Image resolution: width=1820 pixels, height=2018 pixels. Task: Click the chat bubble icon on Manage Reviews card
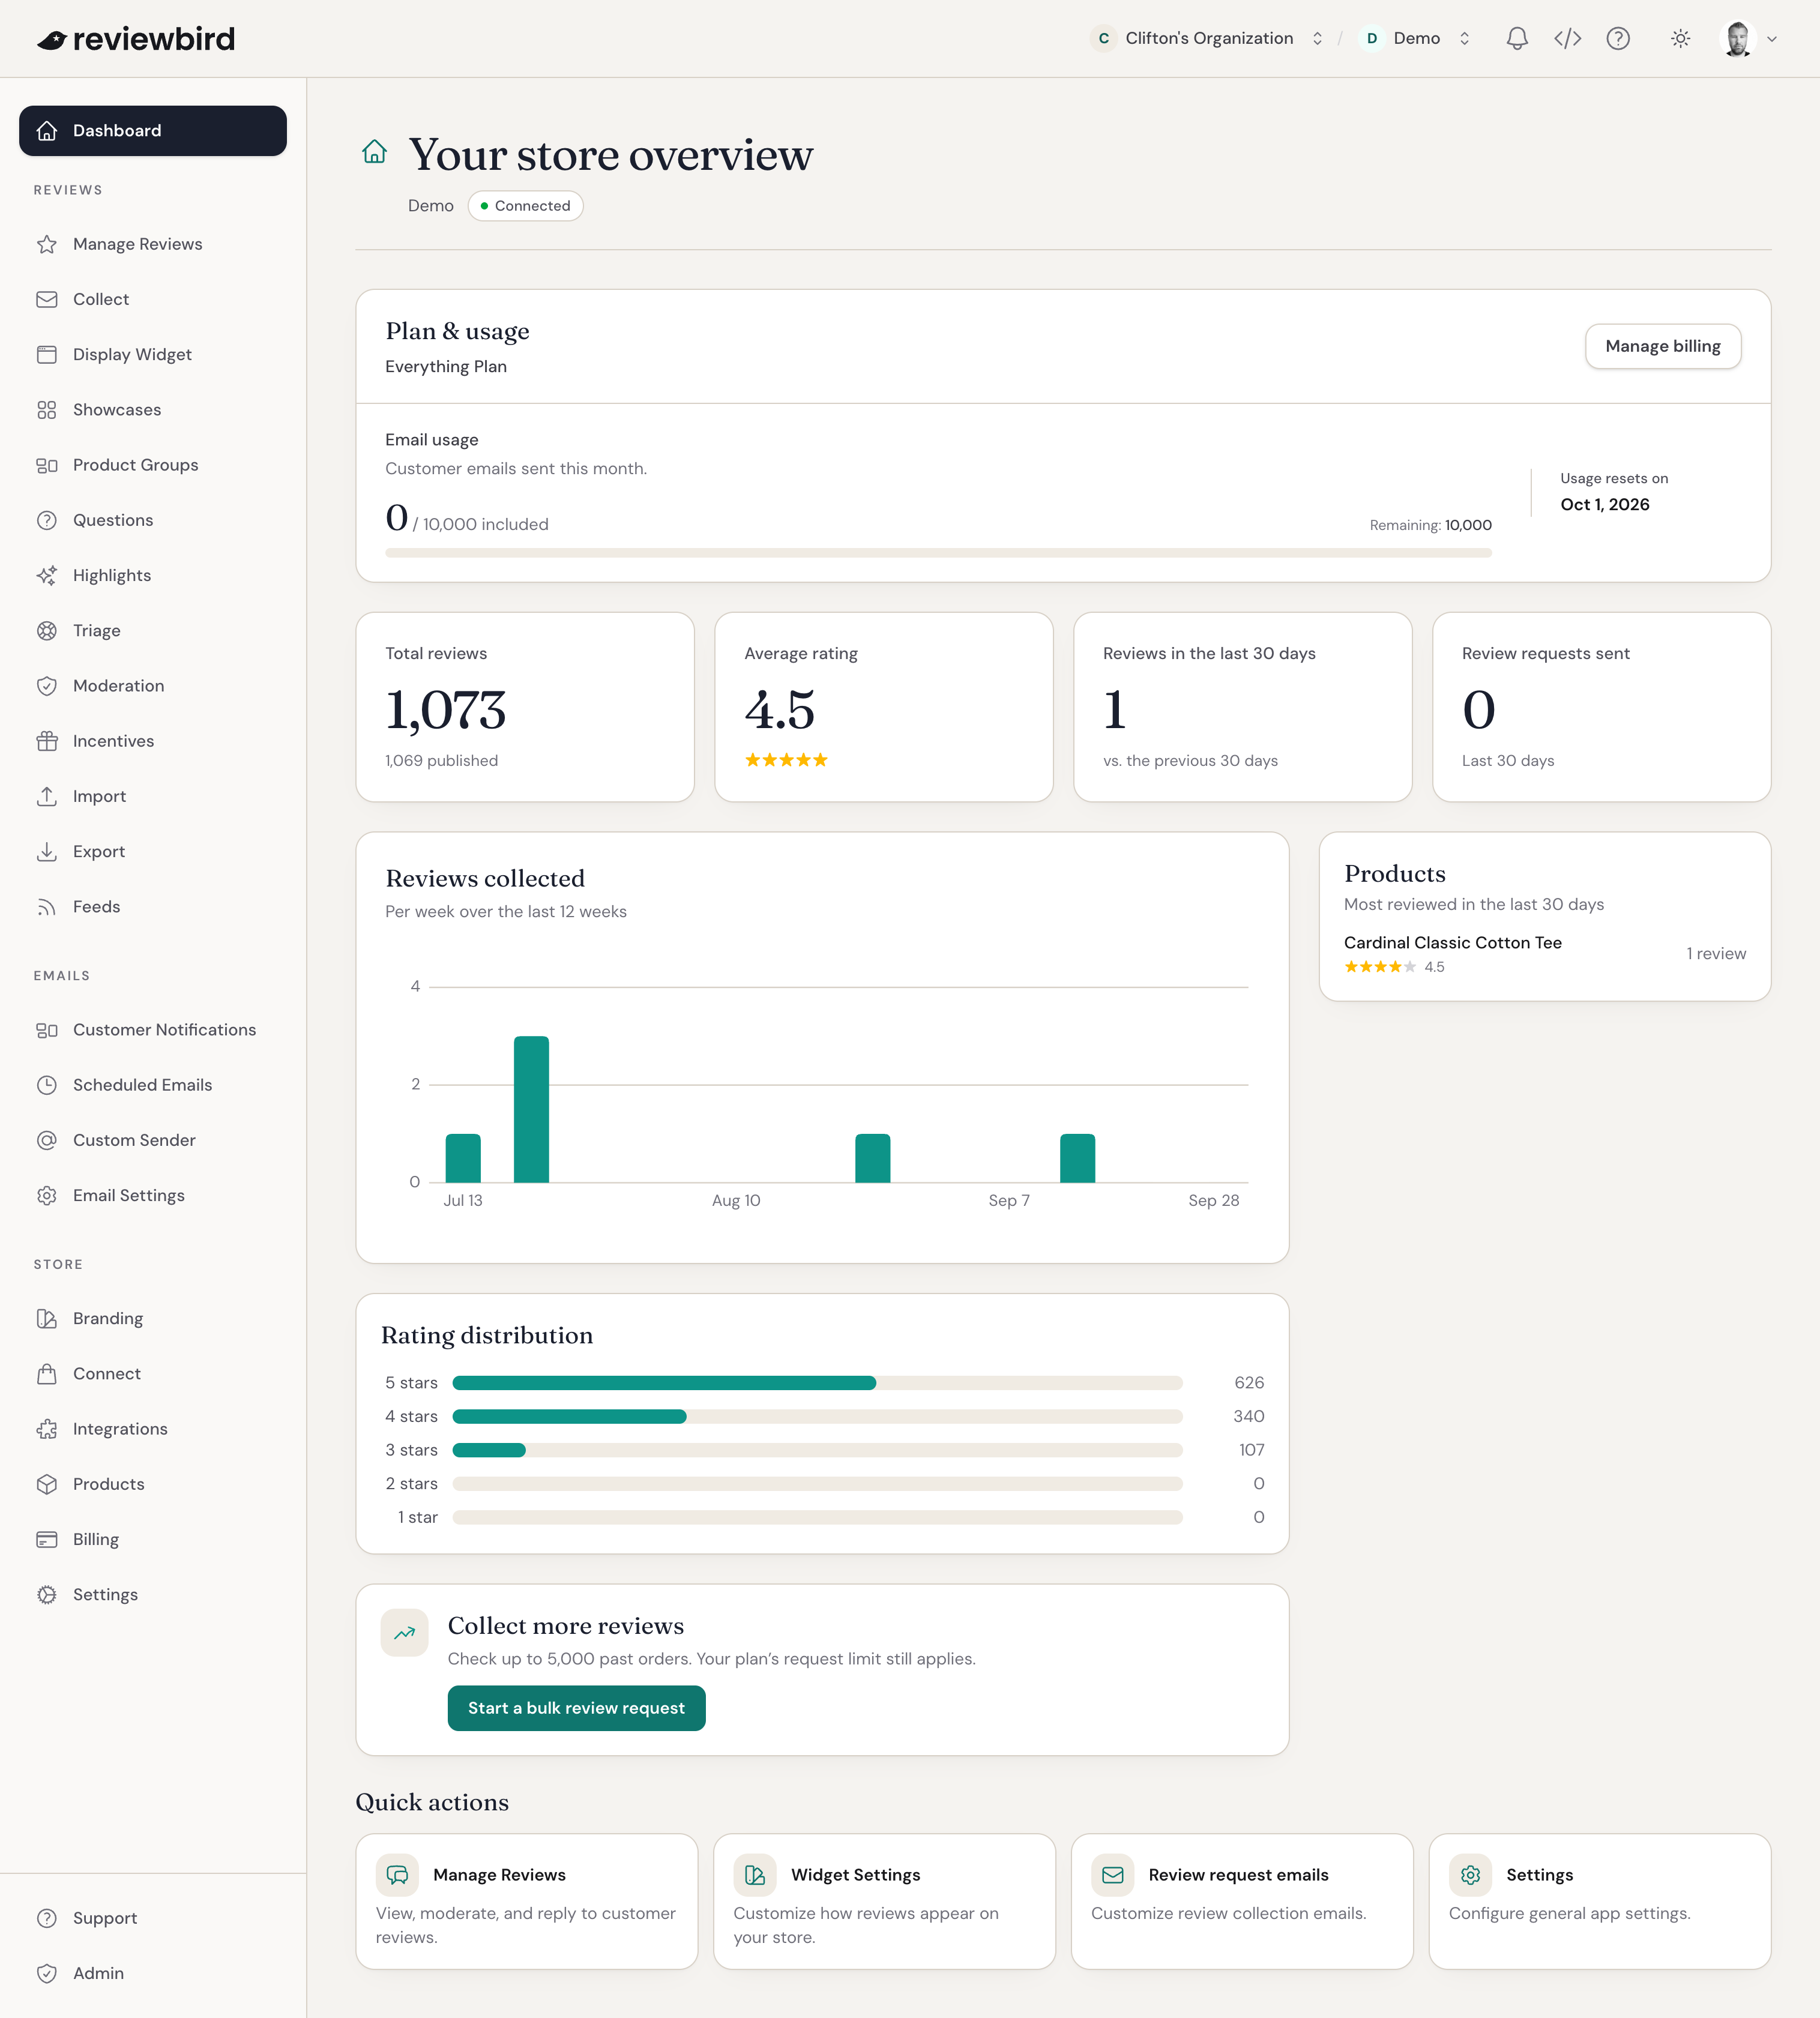pyautogui.click(x=397, y=1875)
